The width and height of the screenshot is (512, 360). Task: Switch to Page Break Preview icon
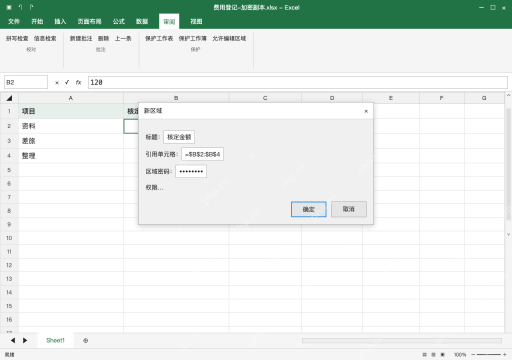443,355
